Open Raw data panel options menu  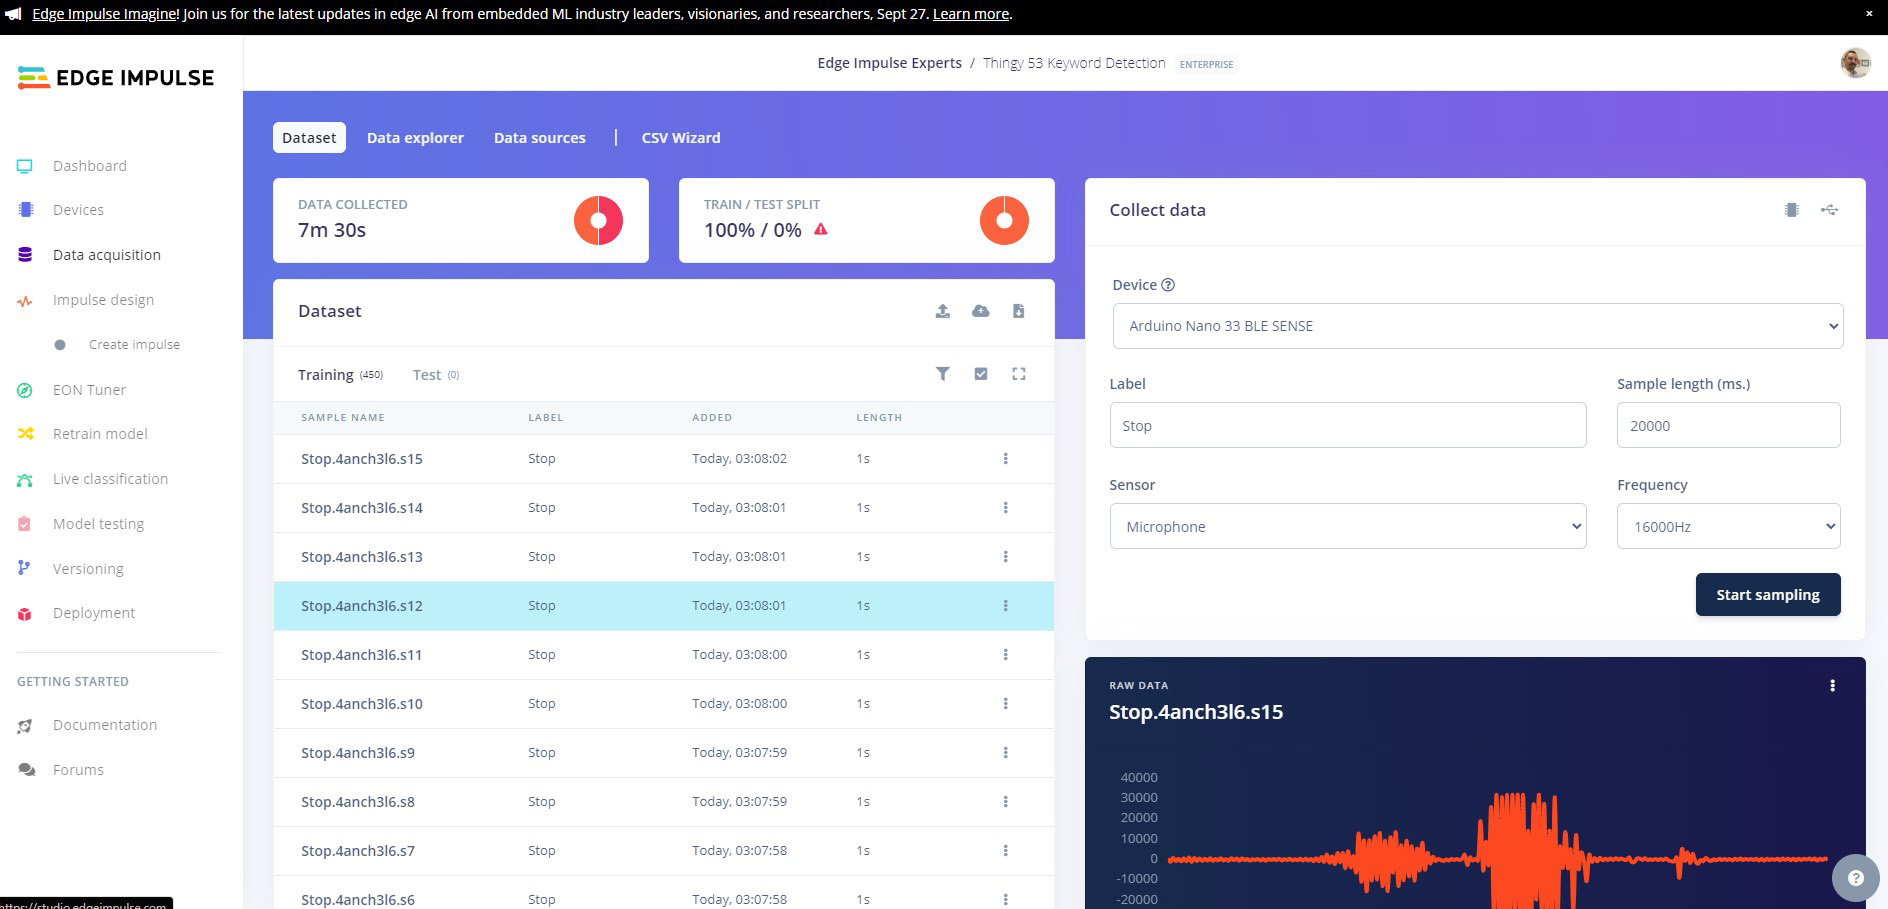click(1832, 686)
